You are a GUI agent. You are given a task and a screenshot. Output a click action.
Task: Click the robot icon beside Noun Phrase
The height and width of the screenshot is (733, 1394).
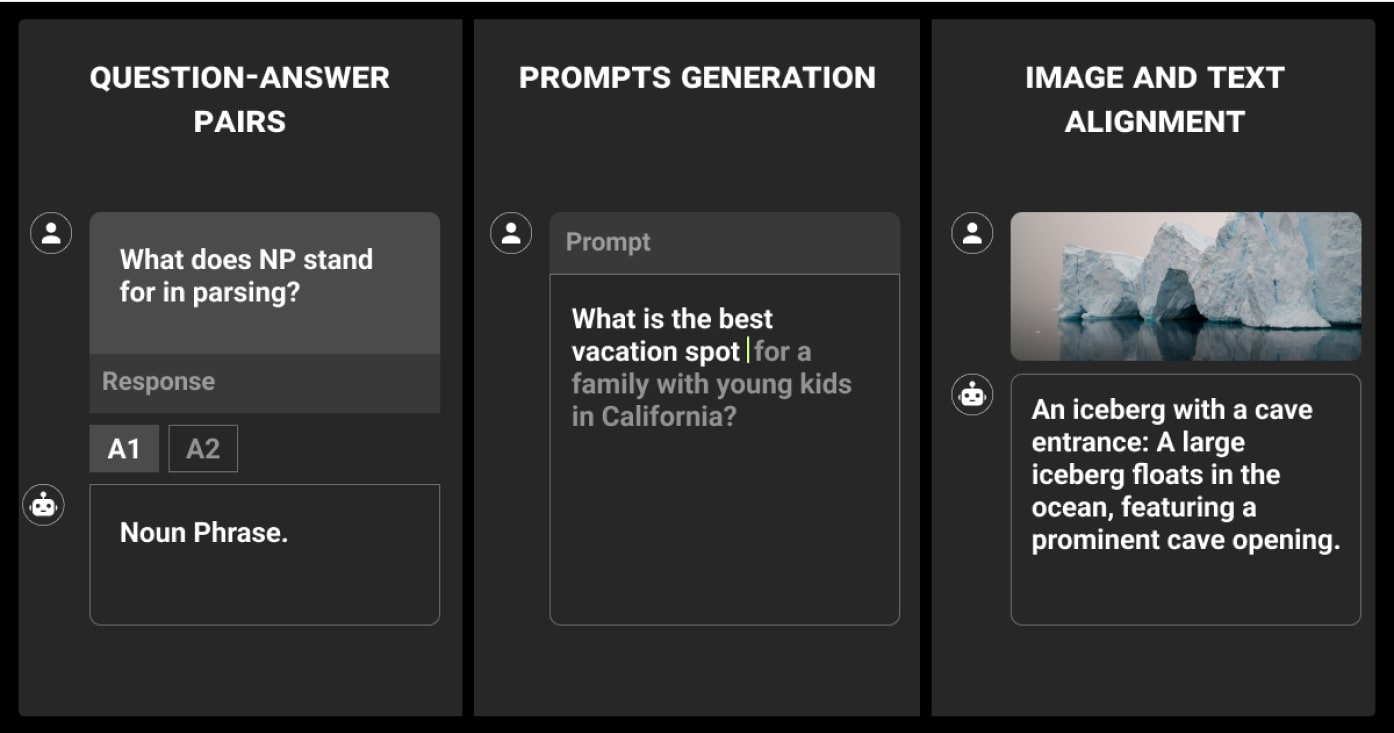tap(43, 505)
